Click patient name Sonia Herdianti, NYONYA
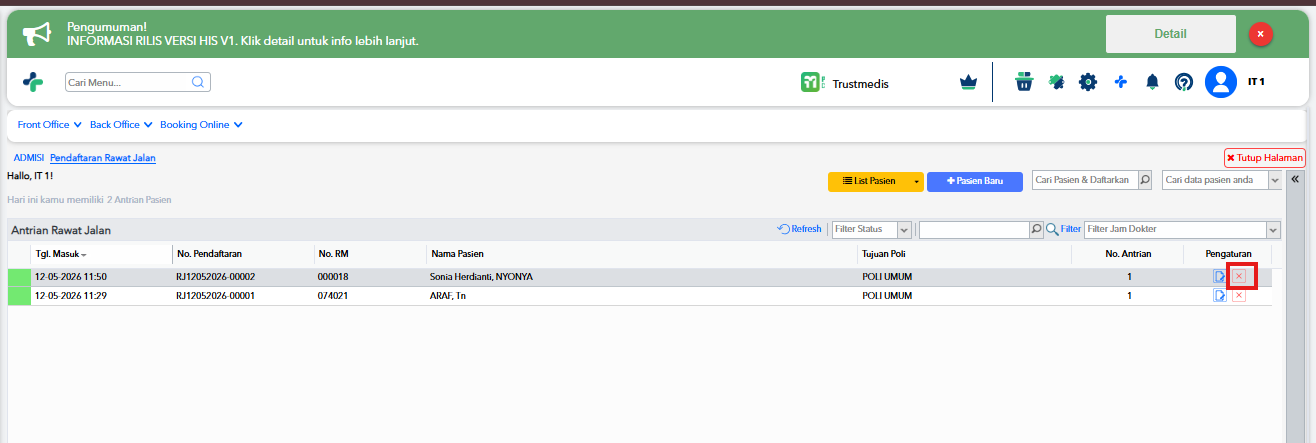1316x443 pixels. coord(482,276)
